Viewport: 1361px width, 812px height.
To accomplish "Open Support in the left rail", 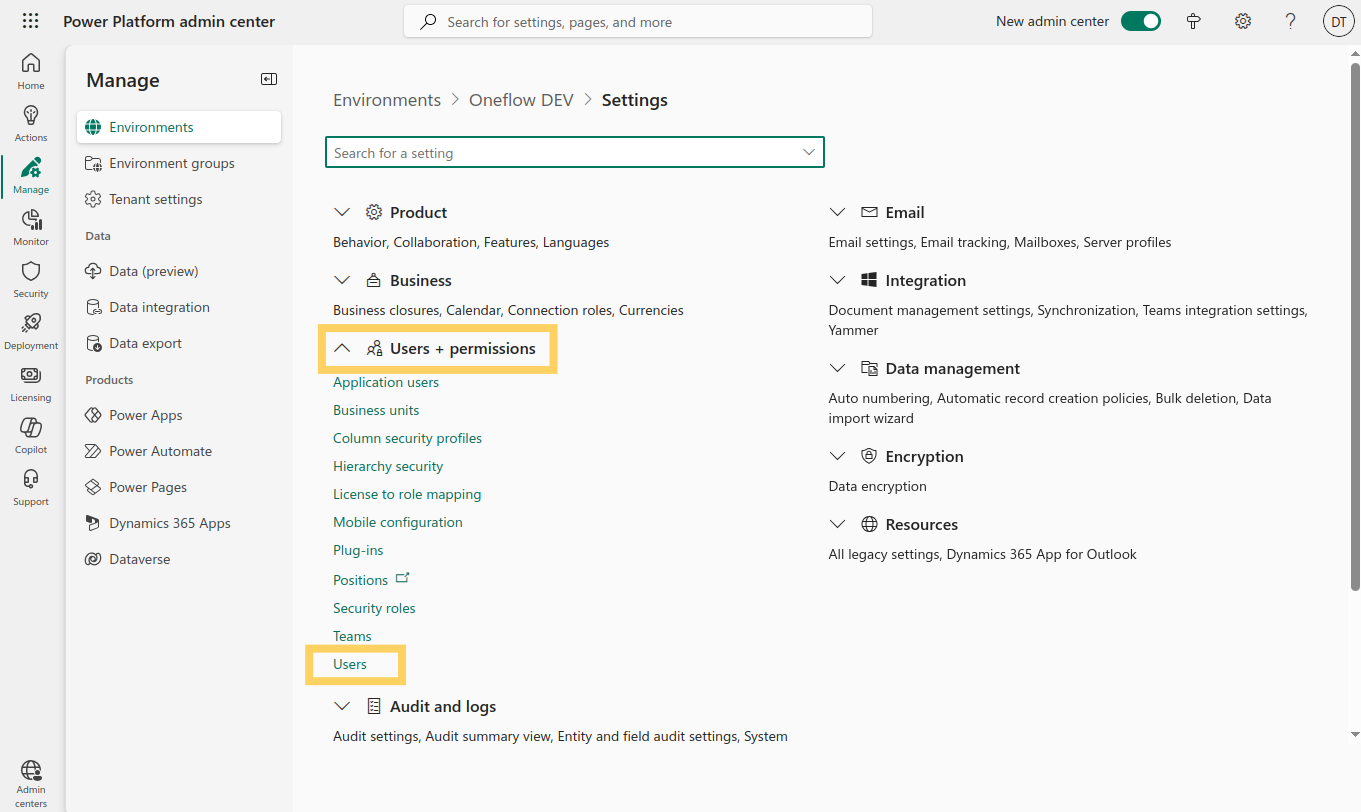I will (31, 487).
